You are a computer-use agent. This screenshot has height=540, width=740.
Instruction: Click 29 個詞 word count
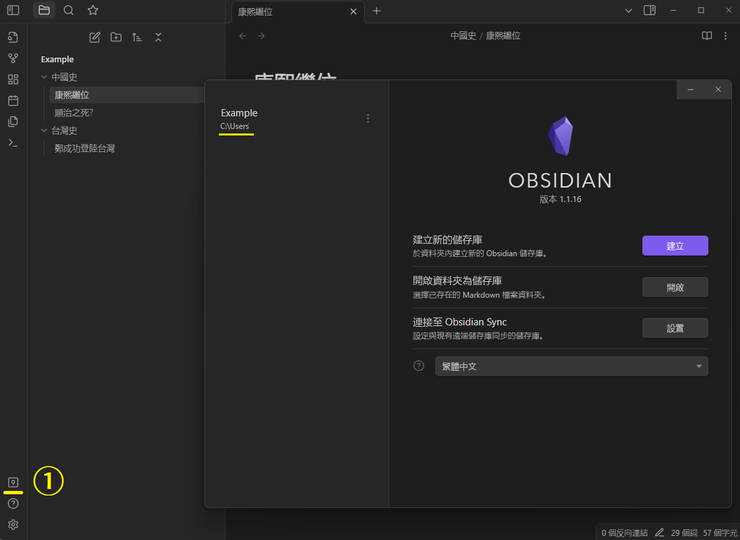684,532
